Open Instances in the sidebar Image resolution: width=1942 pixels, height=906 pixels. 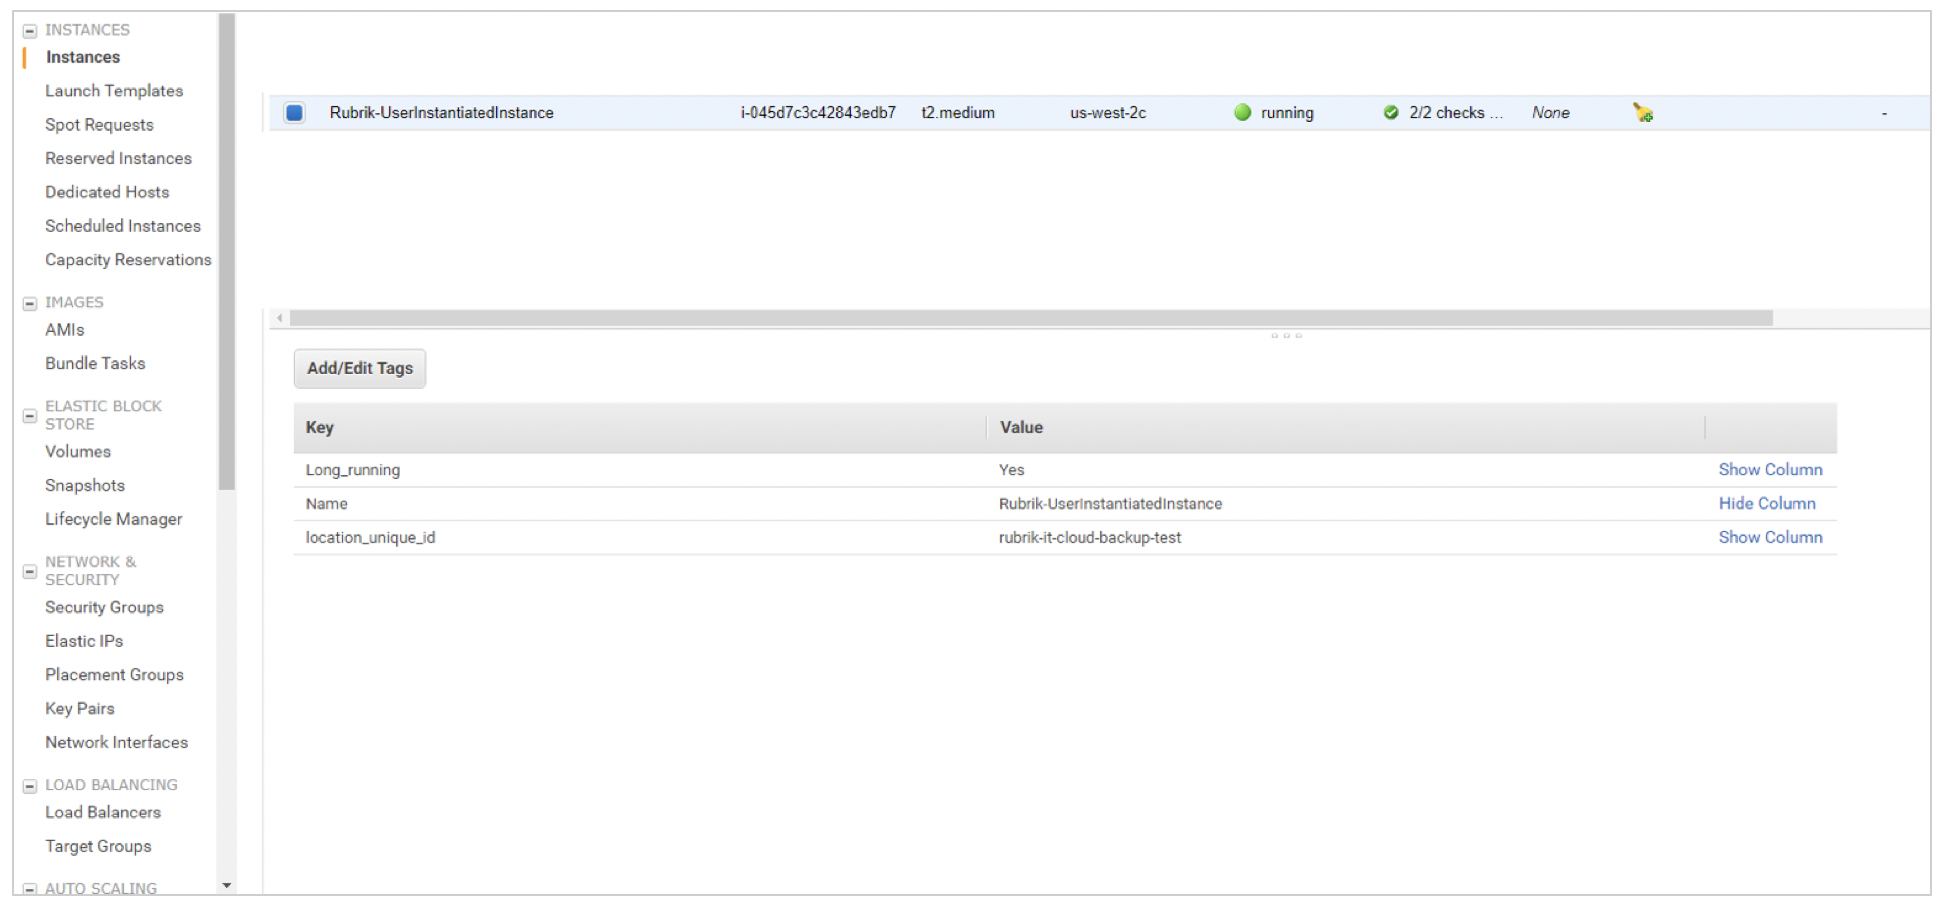point(83,57)
